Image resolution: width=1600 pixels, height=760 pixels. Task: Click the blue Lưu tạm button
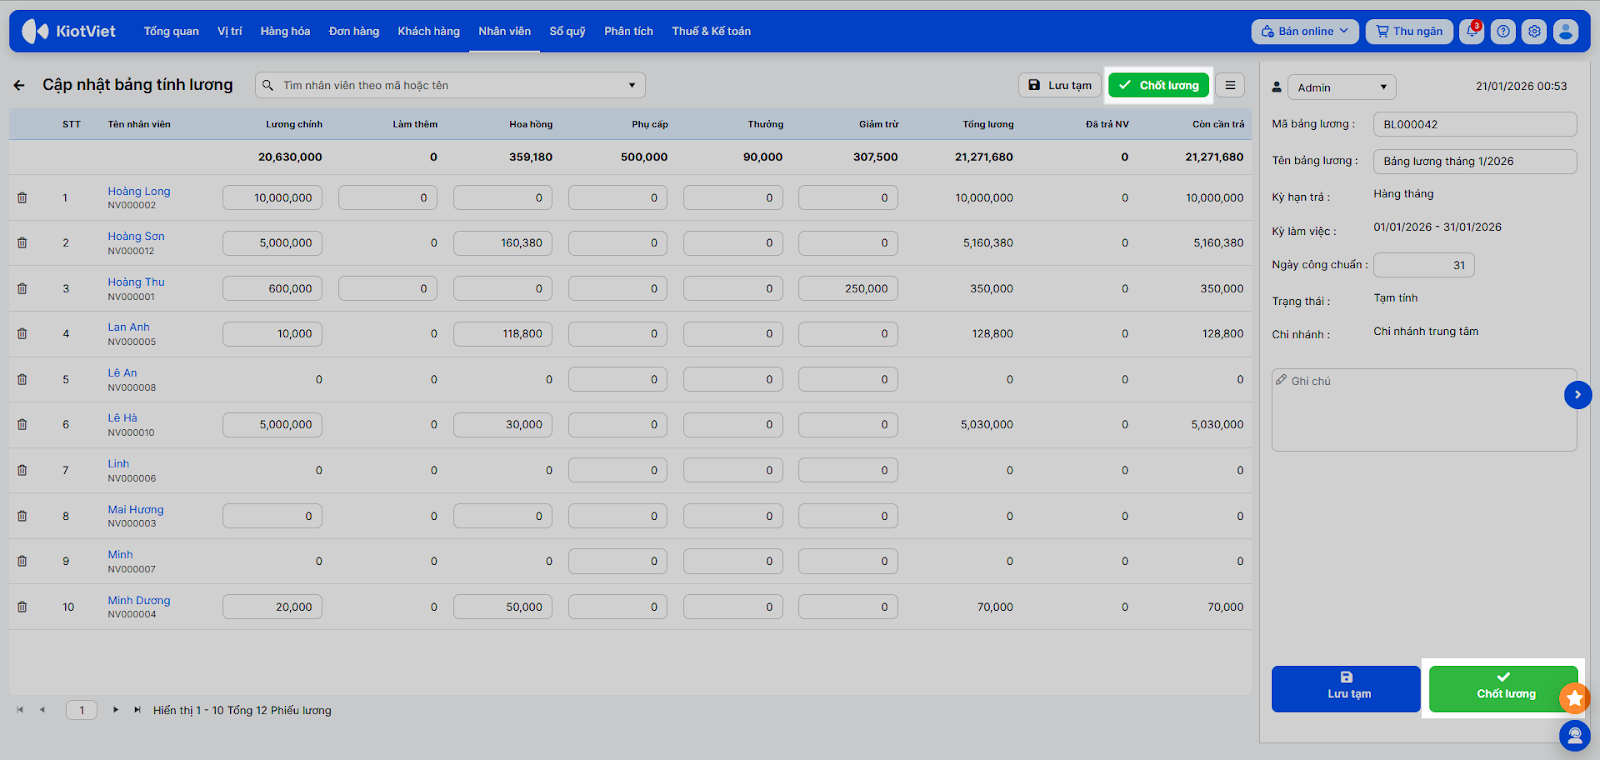(x=1345, y=689)
